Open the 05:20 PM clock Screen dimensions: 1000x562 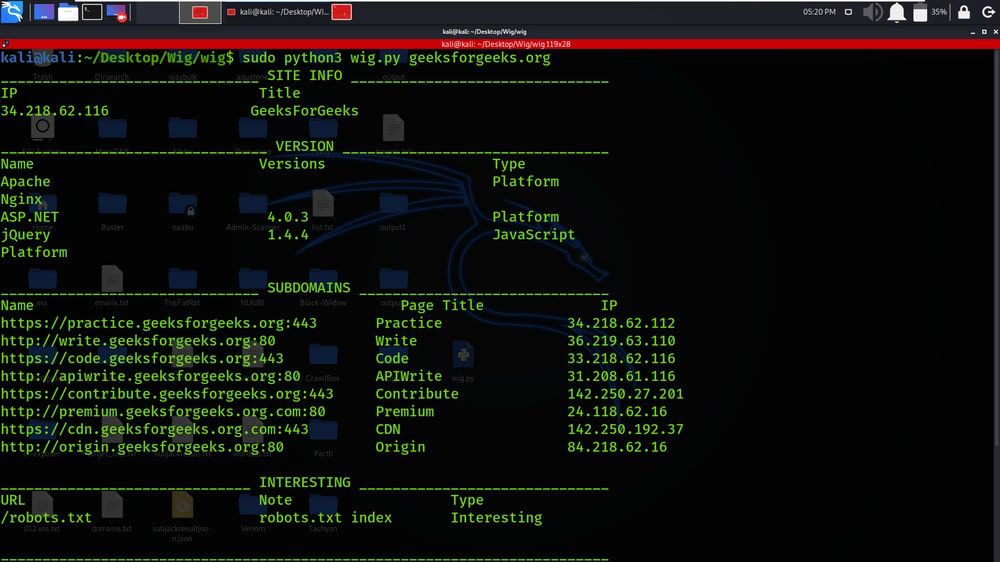pyautogui.click(x=819, y=12)
